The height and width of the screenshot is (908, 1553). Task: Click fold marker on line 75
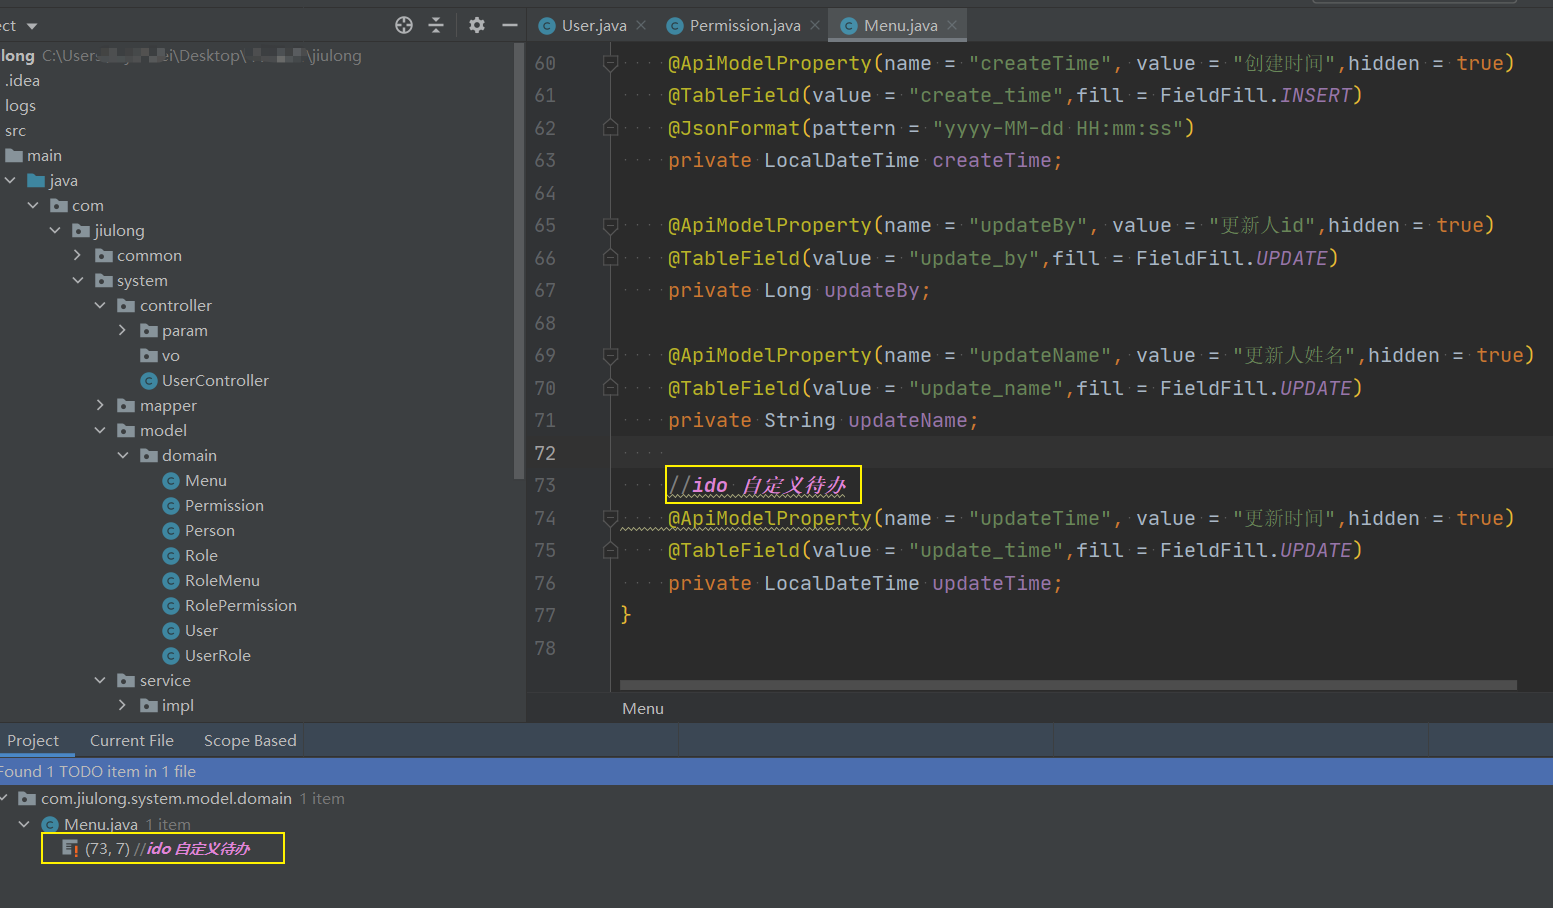tap(610, 550)
